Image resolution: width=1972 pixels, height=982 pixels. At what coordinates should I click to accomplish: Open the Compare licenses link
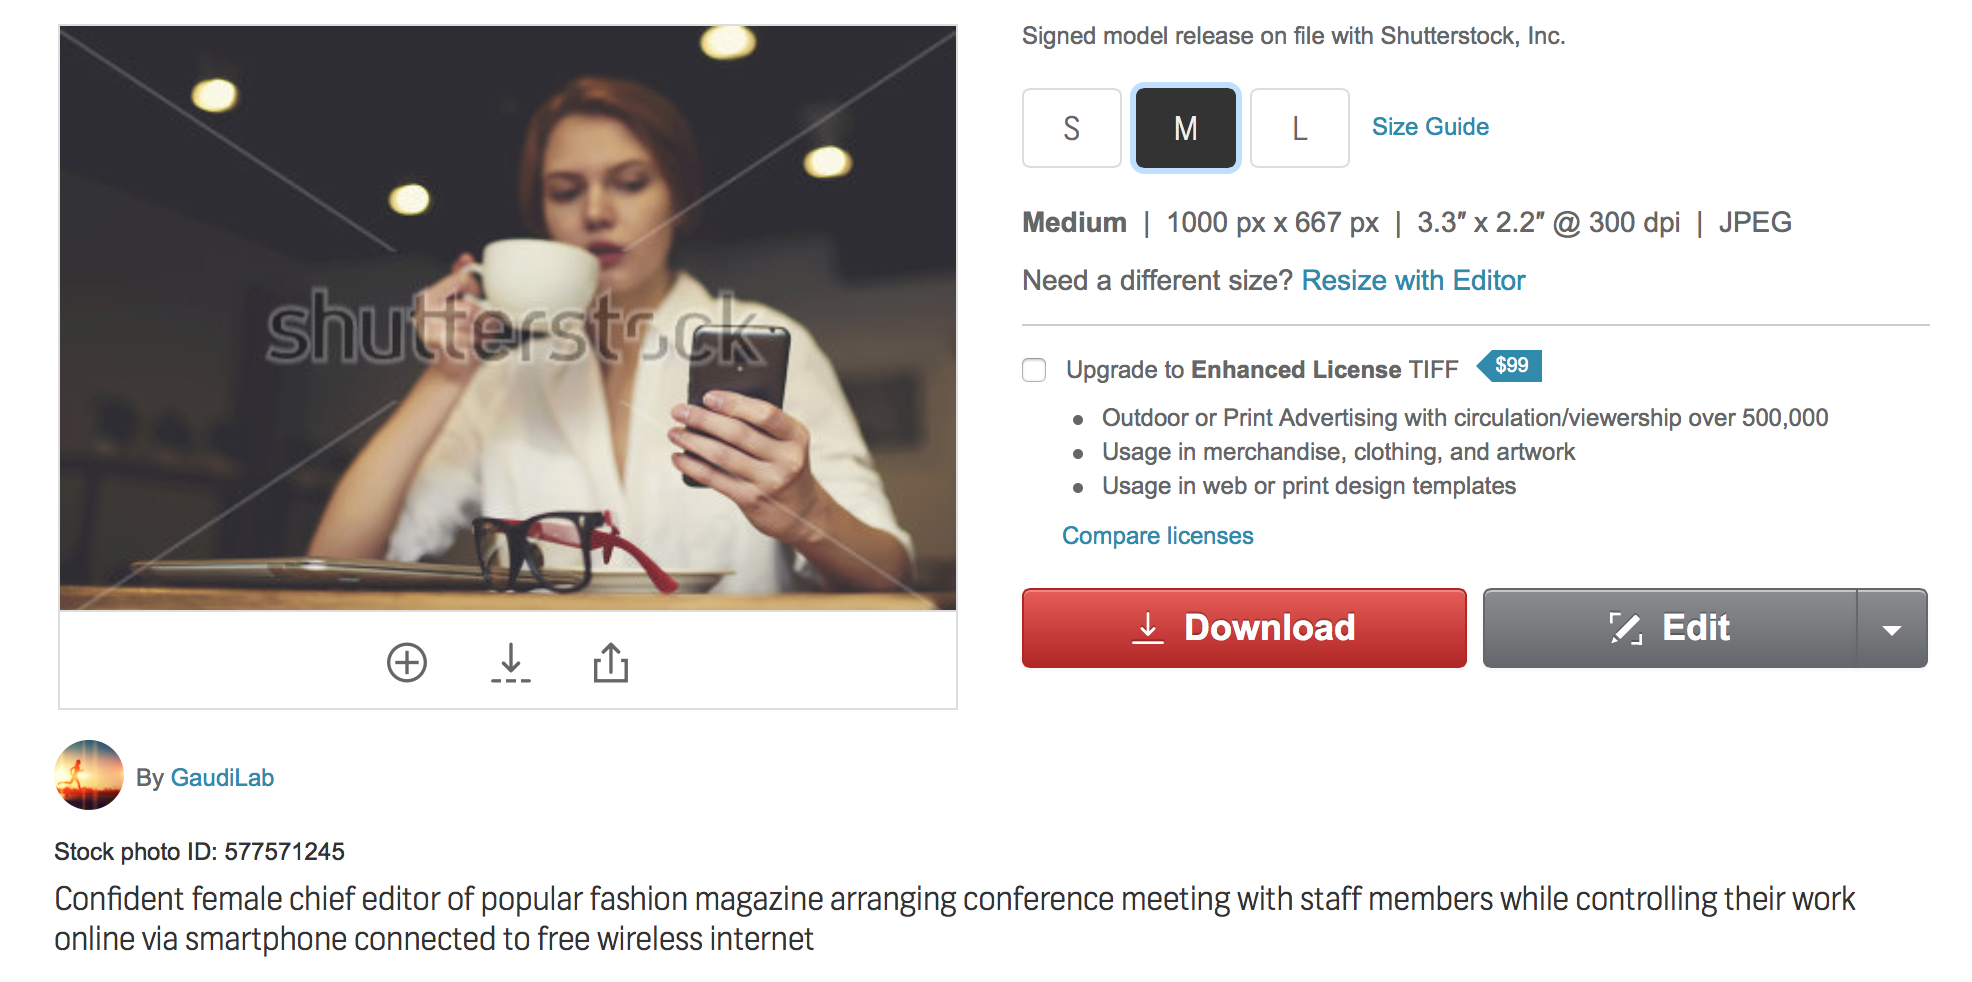1157,536
